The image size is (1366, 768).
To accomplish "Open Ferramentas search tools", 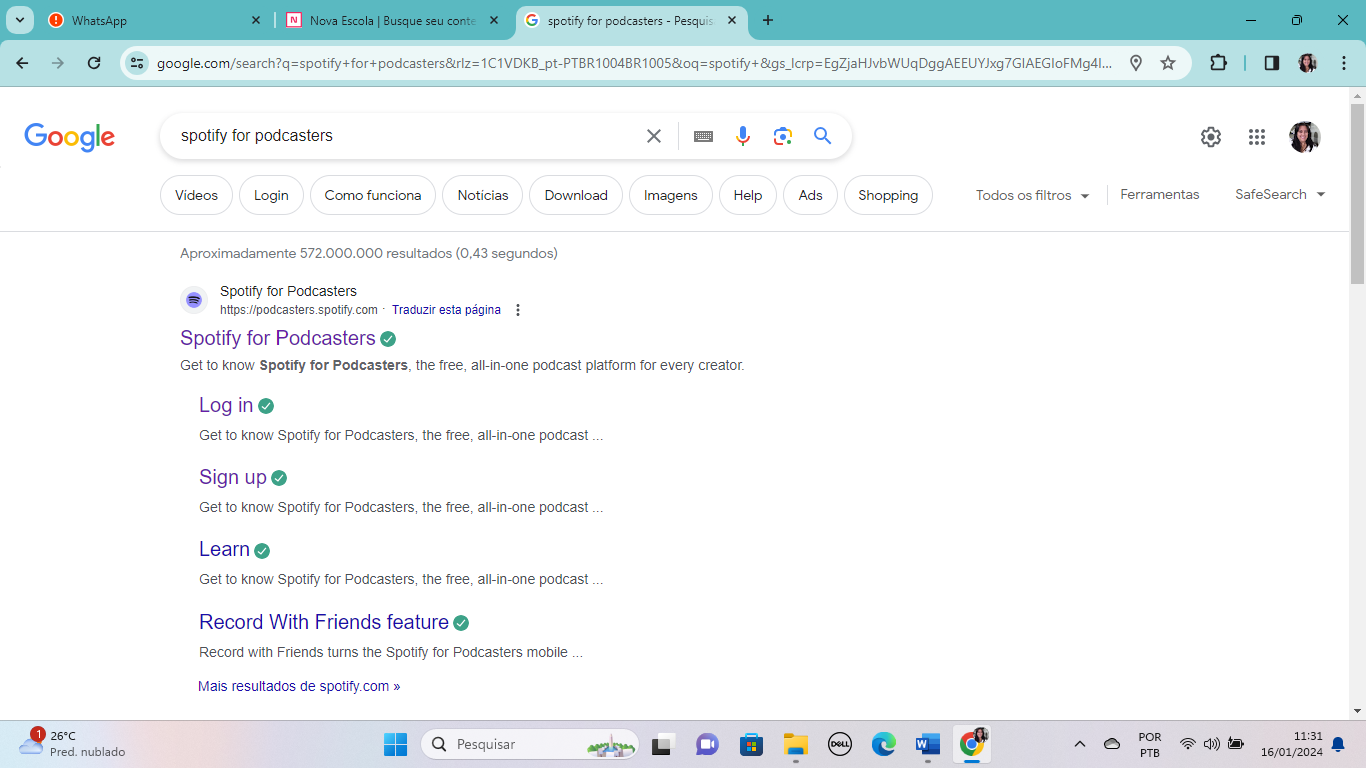I will coord(1160,194).
